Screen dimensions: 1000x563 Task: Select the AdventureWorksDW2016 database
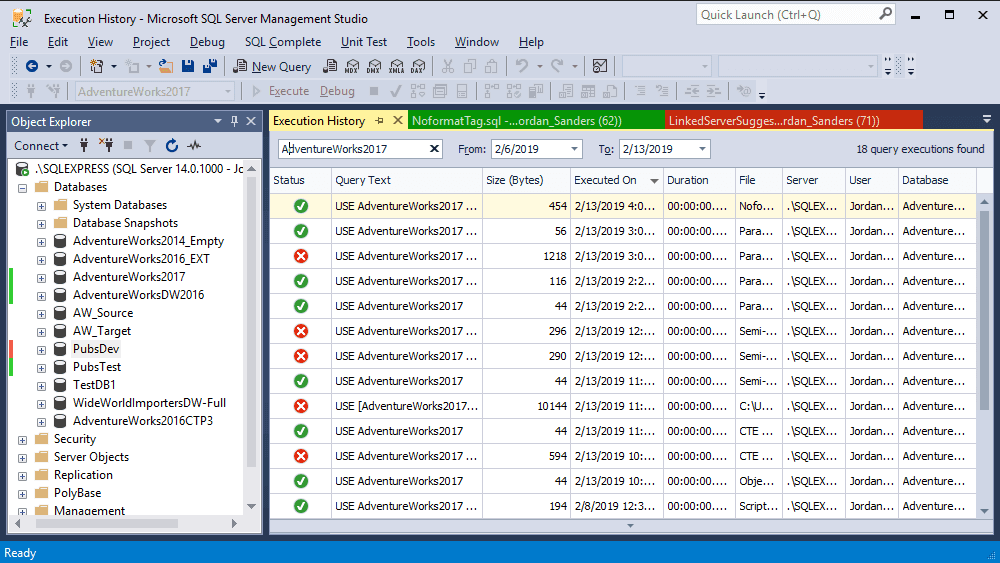(x=138, y=295)
